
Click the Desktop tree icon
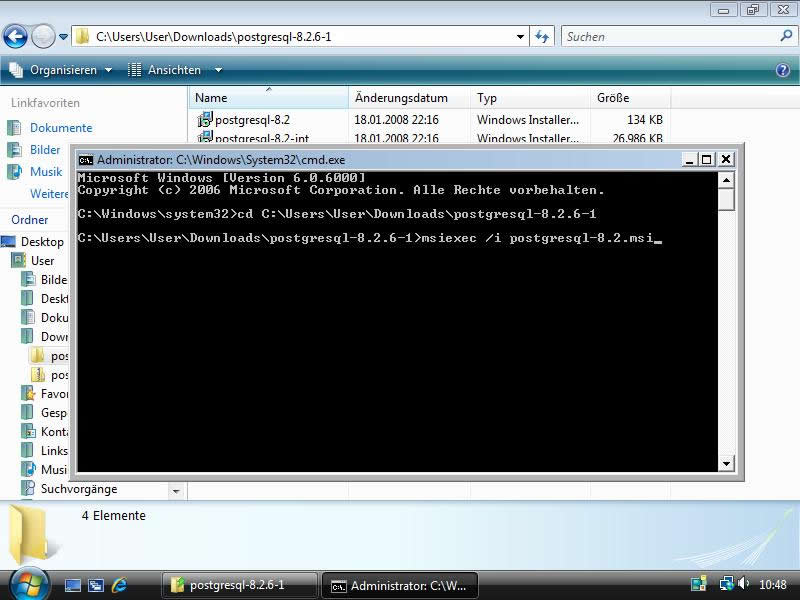(x=8, y=241)
